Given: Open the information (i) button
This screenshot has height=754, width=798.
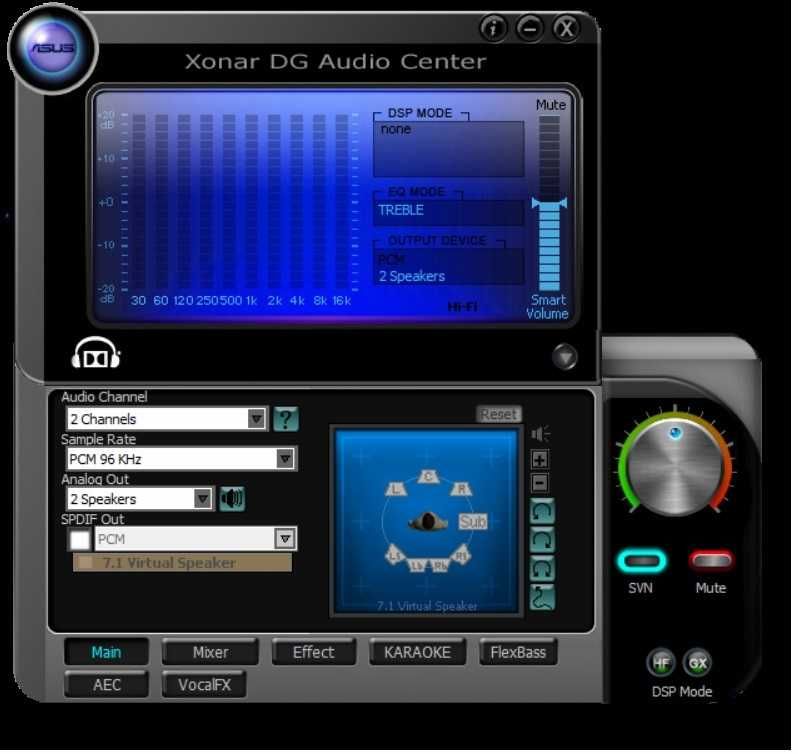Looking at the screenshot, I should pyautogui.click(x=495, y=28).
